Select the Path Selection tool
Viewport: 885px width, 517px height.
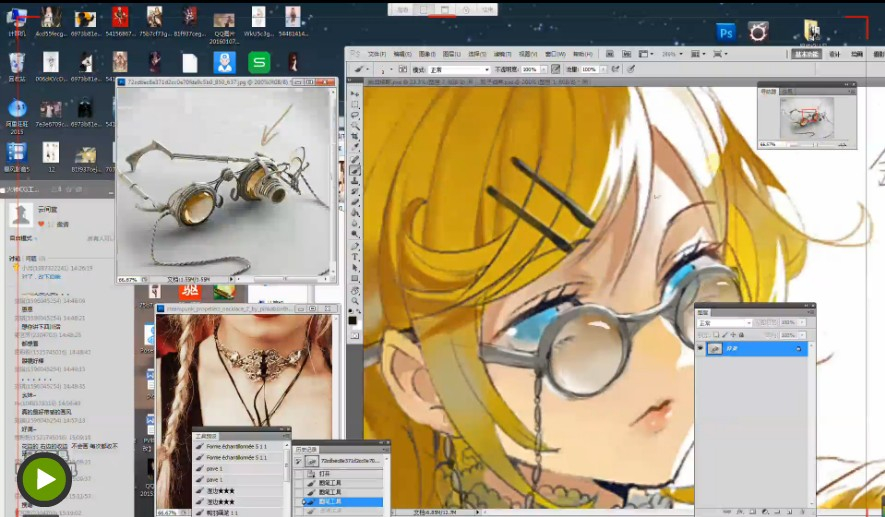coord(355,267)
